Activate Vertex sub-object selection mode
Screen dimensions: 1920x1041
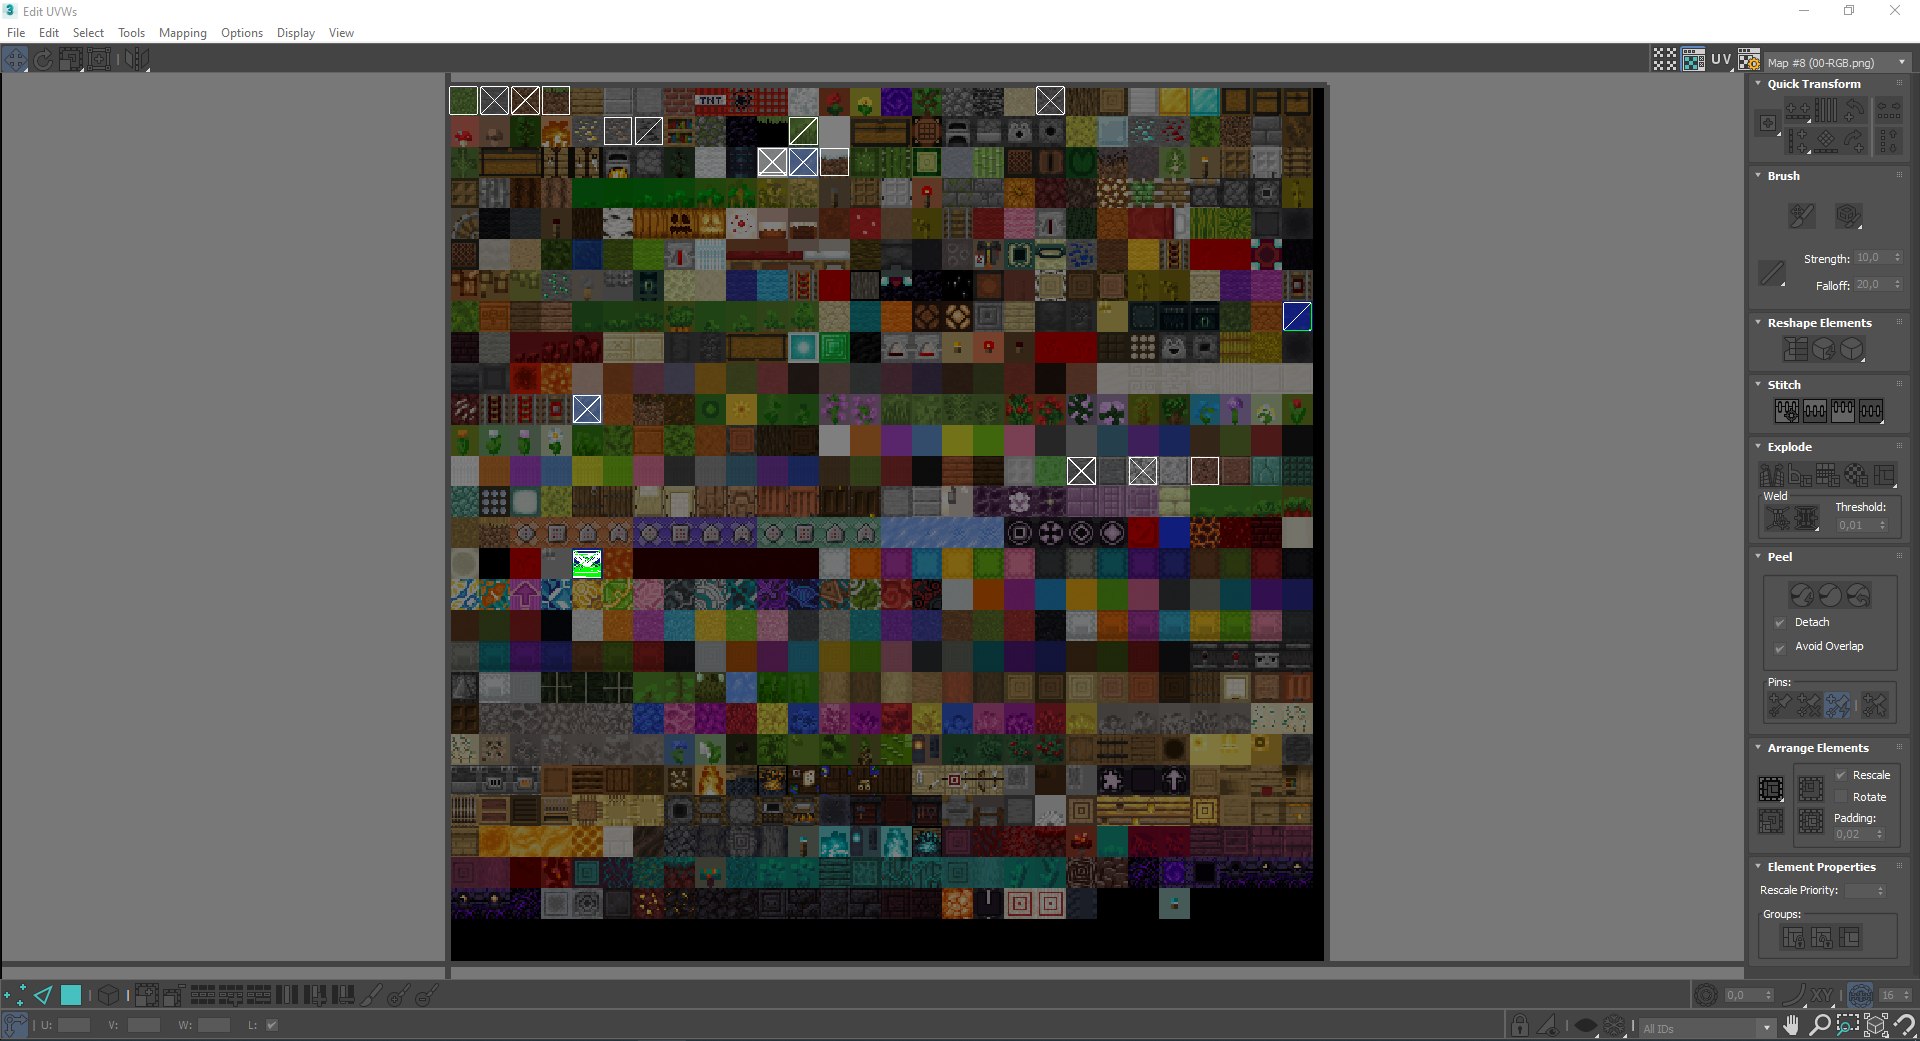pyautogui.click(x=15, y=995)
